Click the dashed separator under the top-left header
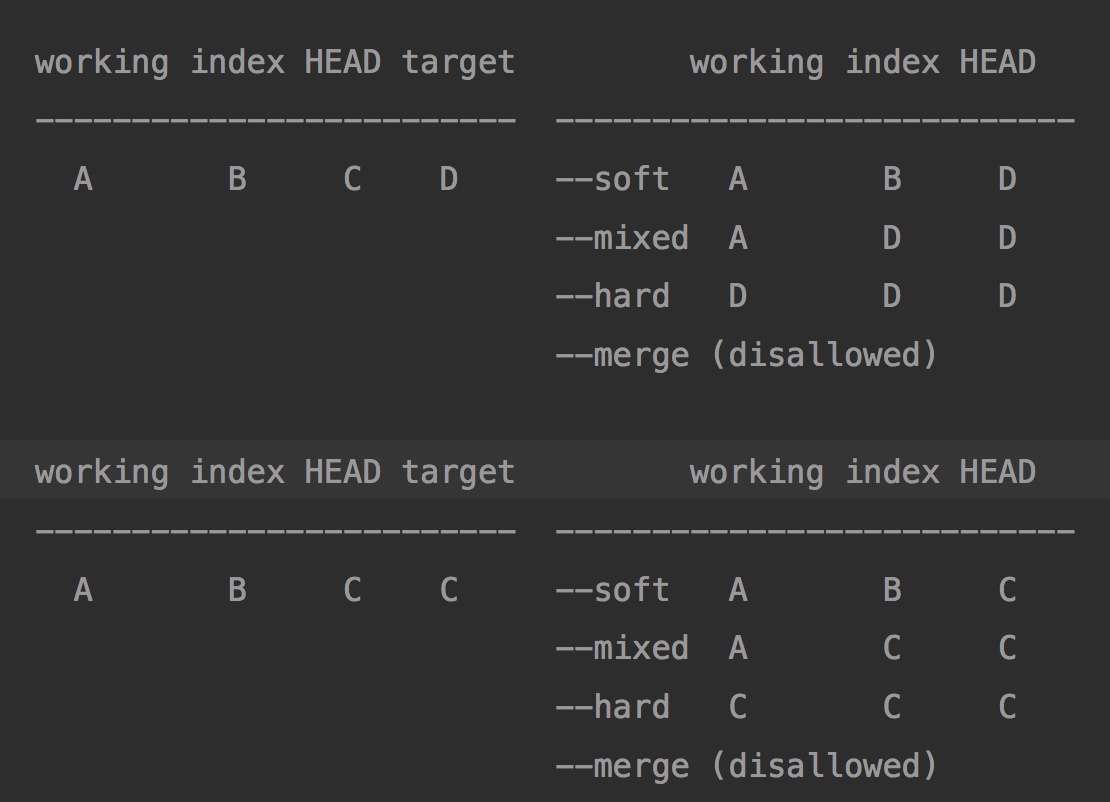 point(275,120)
